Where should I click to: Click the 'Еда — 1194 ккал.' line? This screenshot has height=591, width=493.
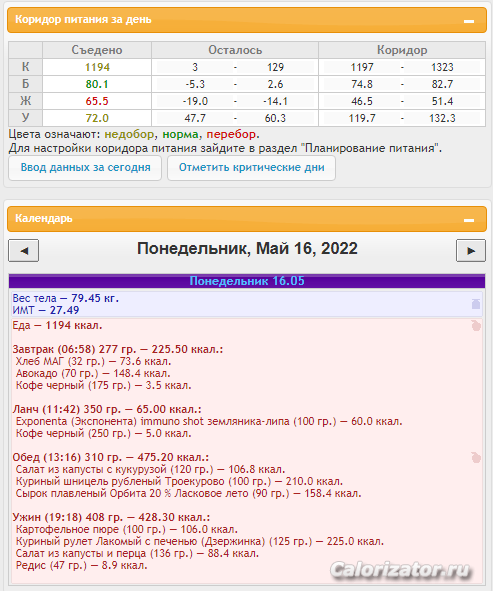point(57,326)
